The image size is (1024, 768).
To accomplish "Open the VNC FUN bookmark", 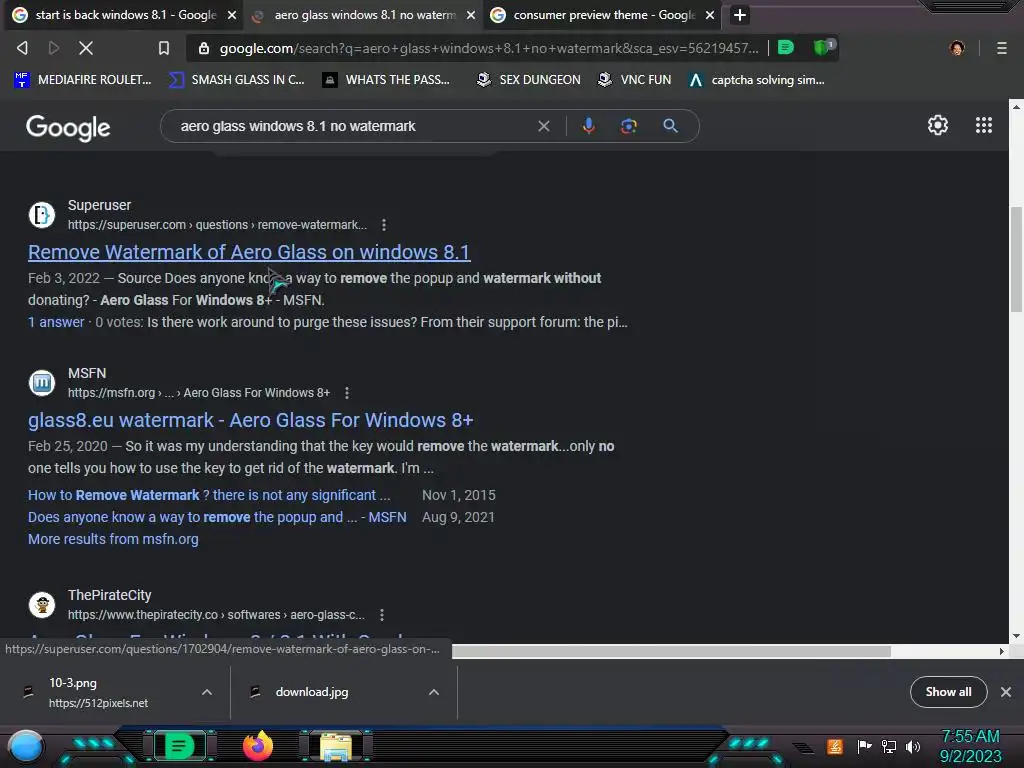I will point(634,80).
